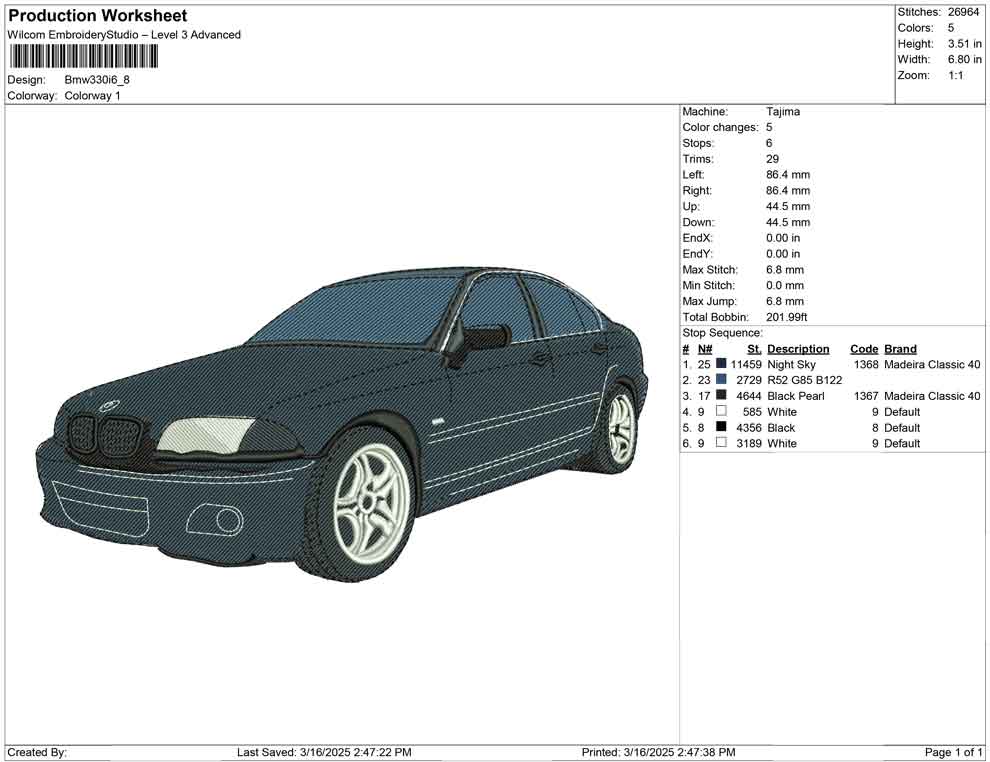Click the kidney grille on the car
Image resolution: width=990 pixels, height=762 pixels.
pos(107,436)
